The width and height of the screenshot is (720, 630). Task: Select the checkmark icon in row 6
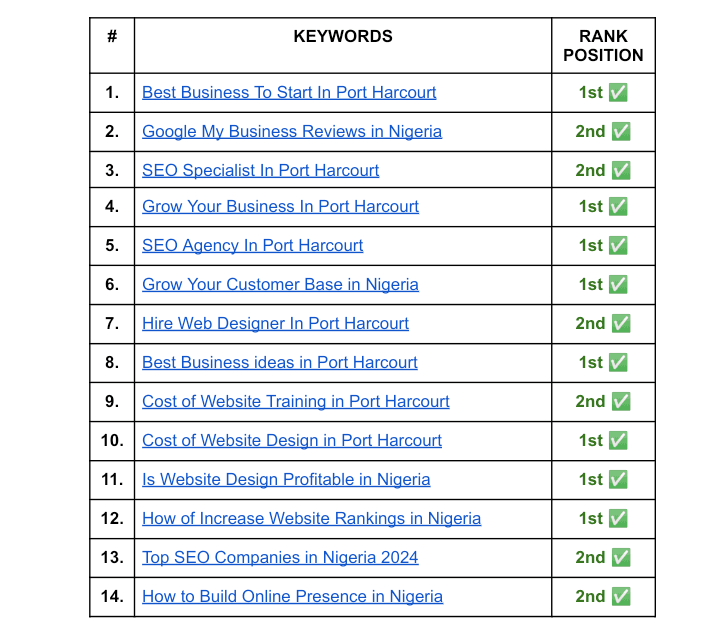(618, 285)
